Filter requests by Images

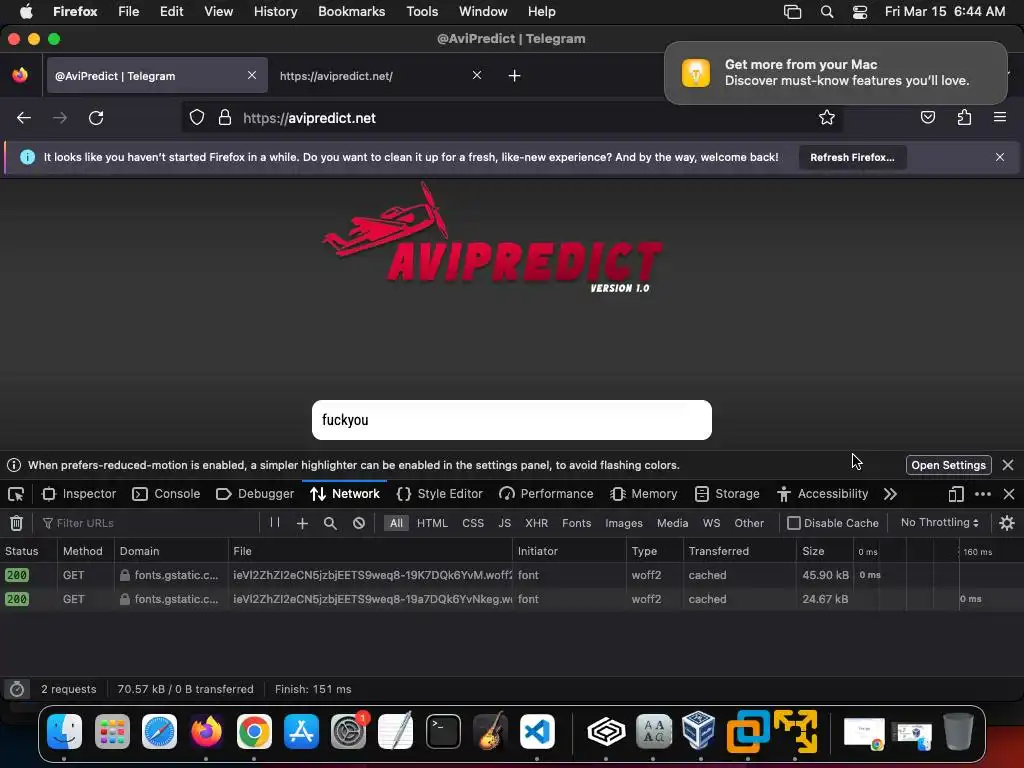click(x=624, y=523)
